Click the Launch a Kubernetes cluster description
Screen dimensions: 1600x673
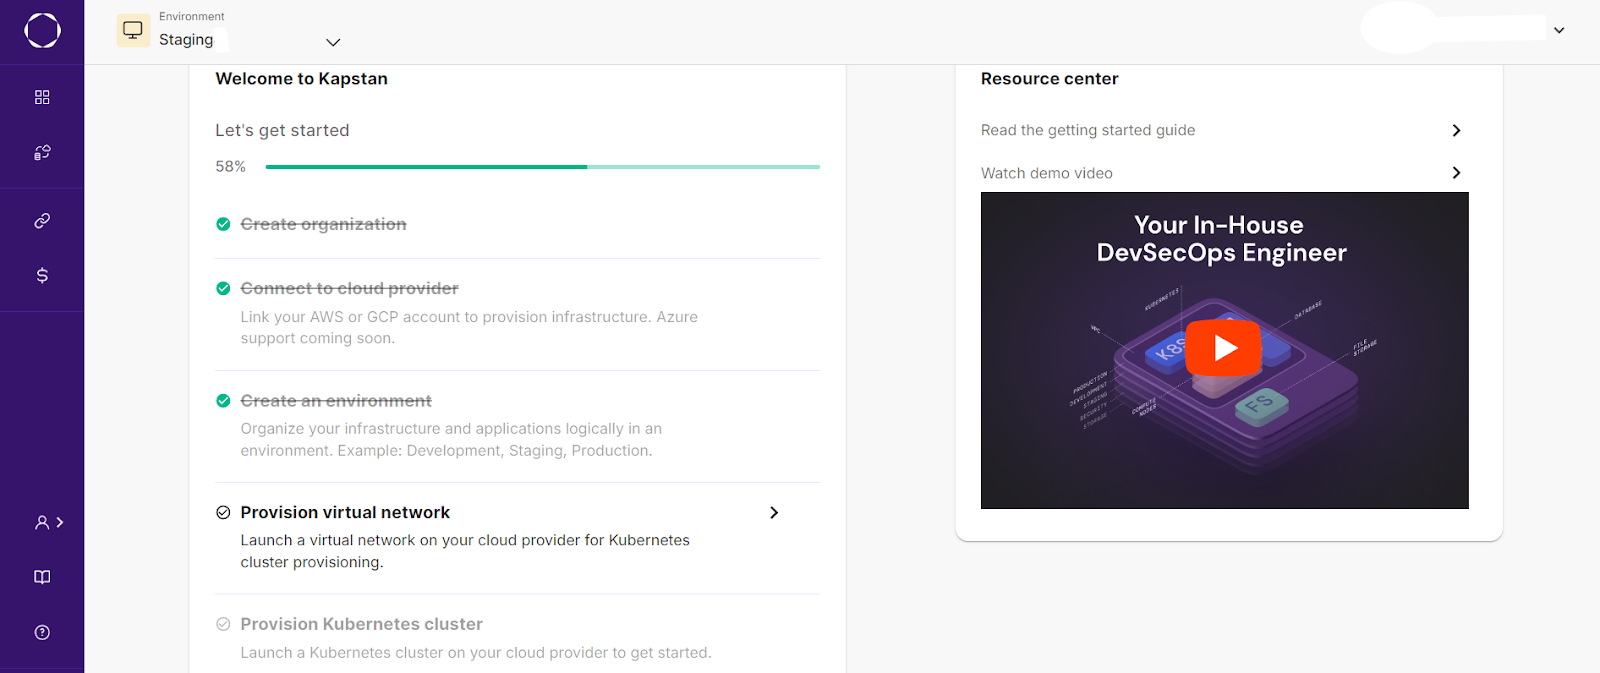coord(476,652)
